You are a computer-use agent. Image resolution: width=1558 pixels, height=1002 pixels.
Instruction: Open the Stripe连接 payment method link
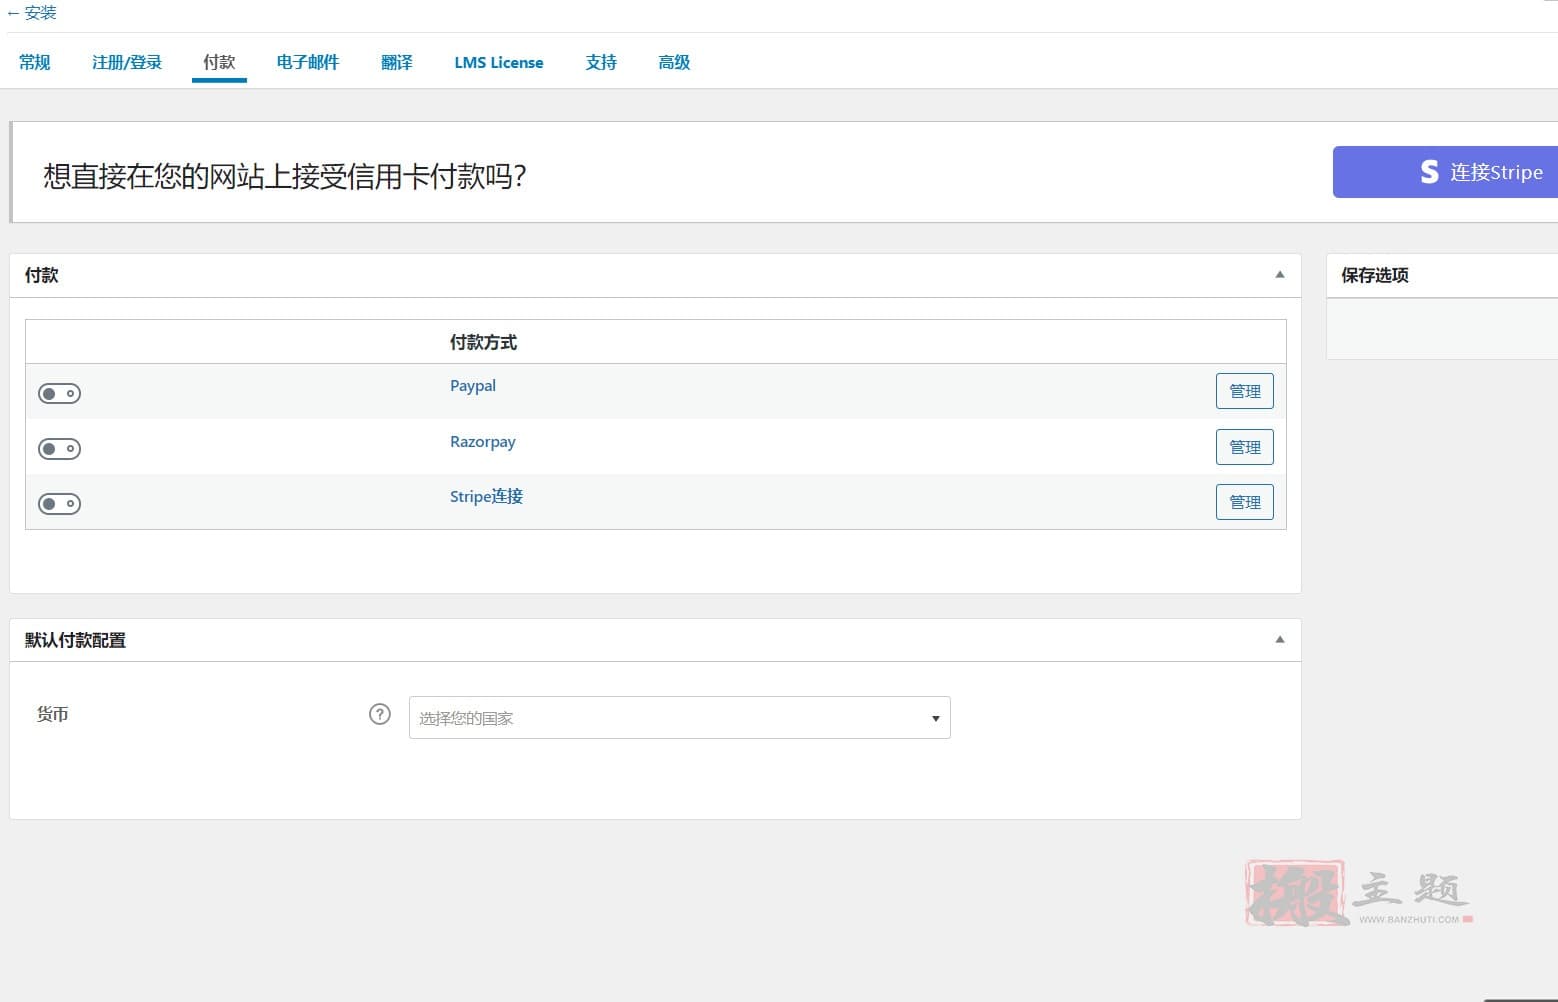(486, 496)
